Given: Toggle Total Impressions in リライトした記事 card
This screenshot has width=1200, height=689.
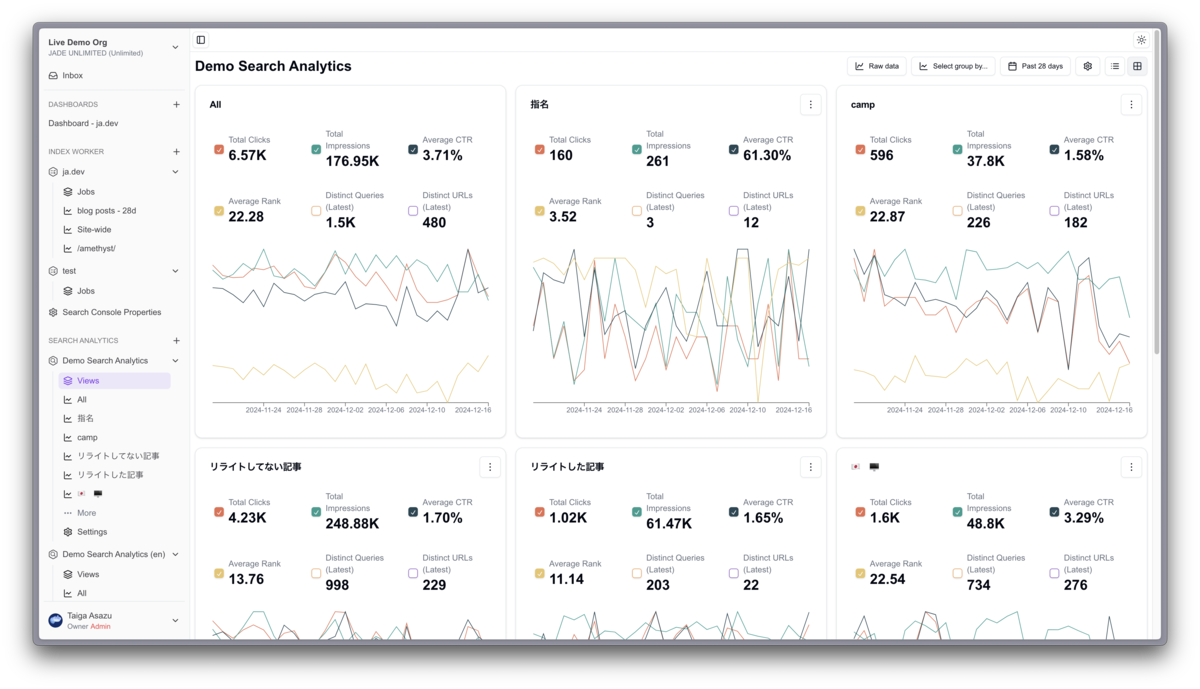Looking at the screenshot, I should [x=637, y=512].
